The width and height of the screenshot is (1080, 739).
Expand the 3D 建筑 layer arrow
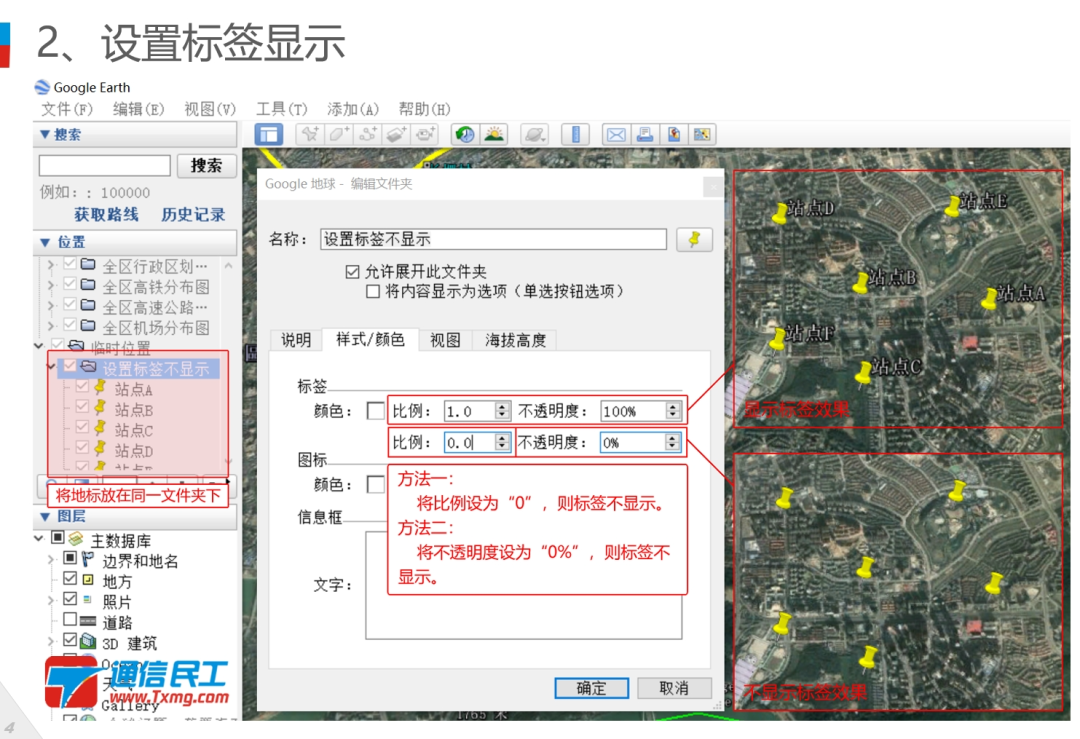51,641
